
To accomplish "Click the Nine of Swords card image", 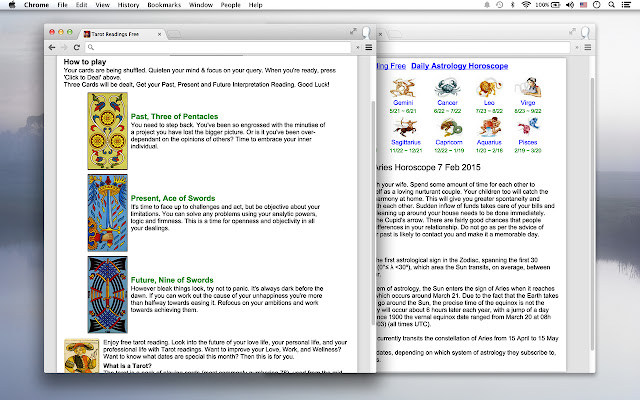I will click(107, 294).
